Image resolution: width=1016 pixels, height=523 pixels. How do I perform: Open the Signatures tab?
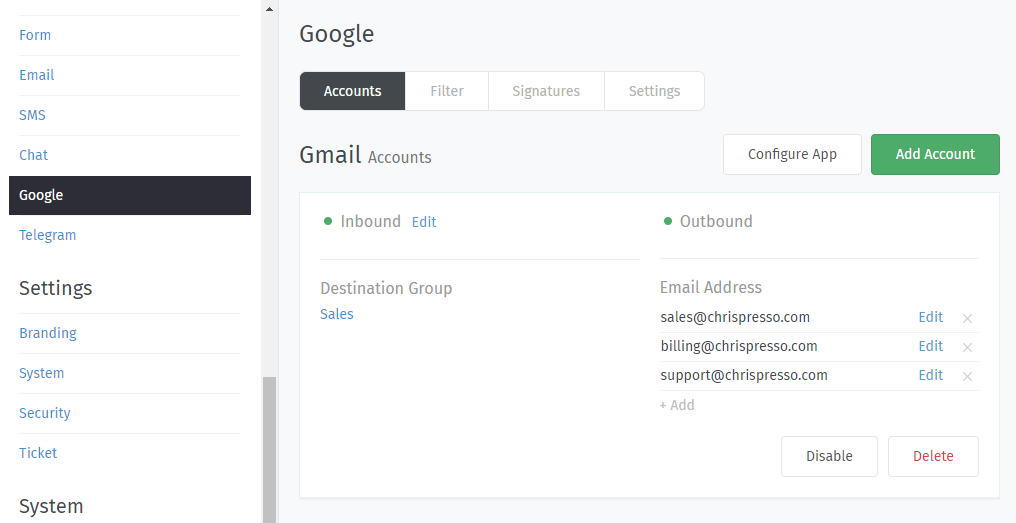[546, 91]
